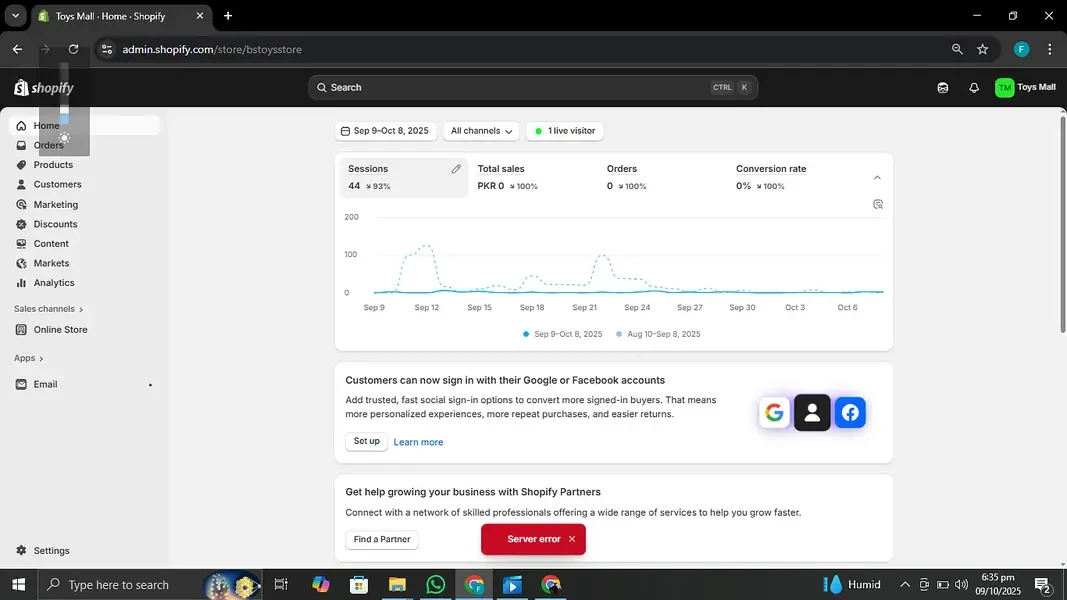Click the pencil edit icon on Sessions

click(456, 169)
